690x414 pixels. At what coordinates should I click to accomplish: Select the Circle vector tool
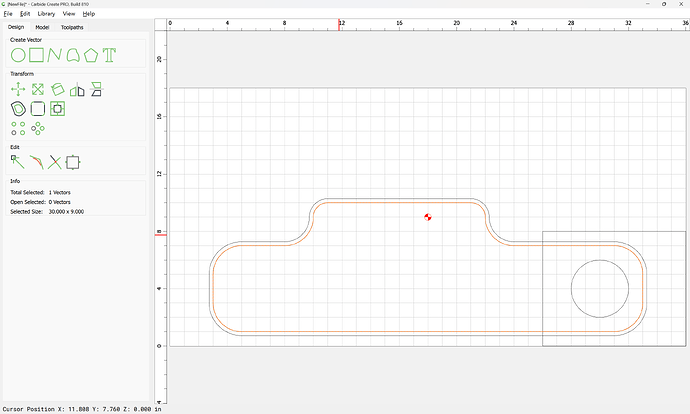click(x=18, y=55)
